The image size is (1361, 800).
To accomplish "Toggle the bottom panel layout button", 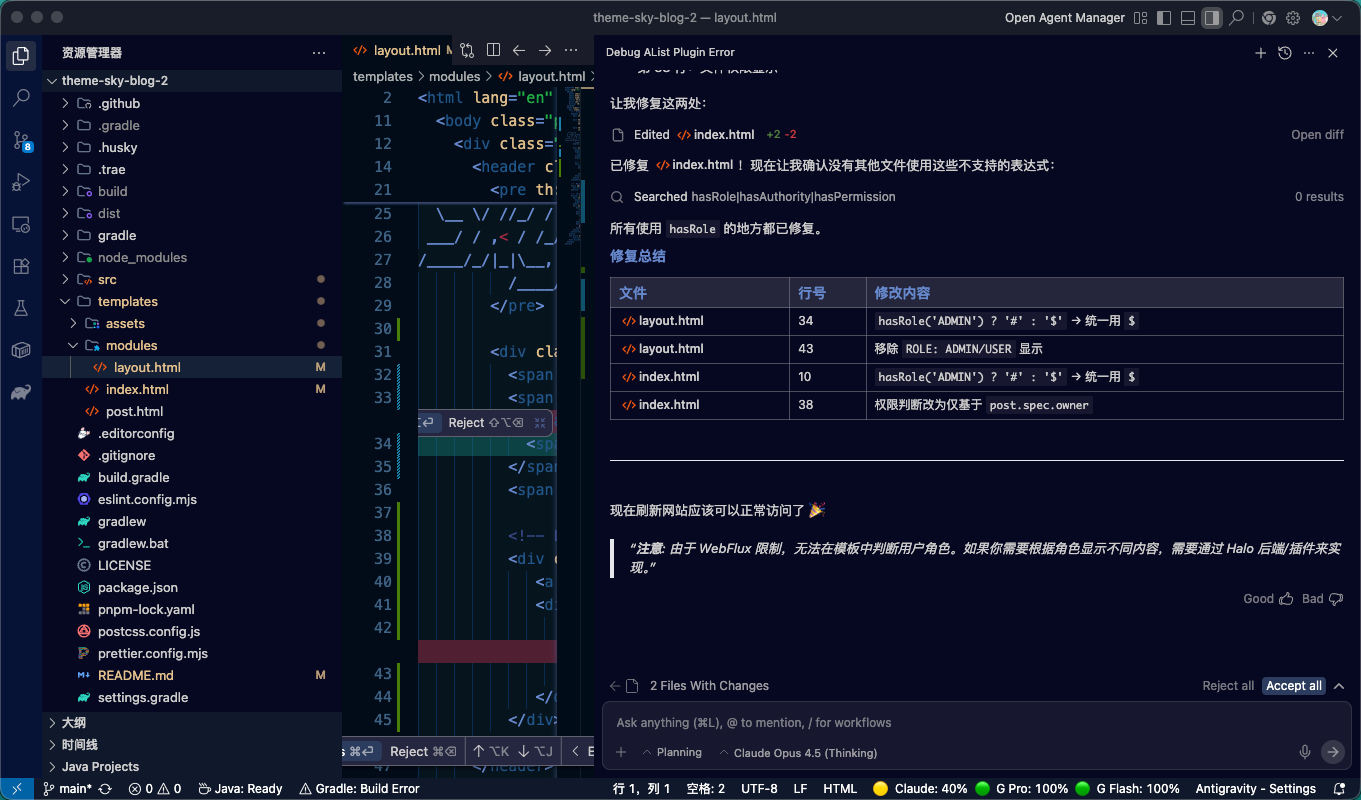I will [1188, 18].
